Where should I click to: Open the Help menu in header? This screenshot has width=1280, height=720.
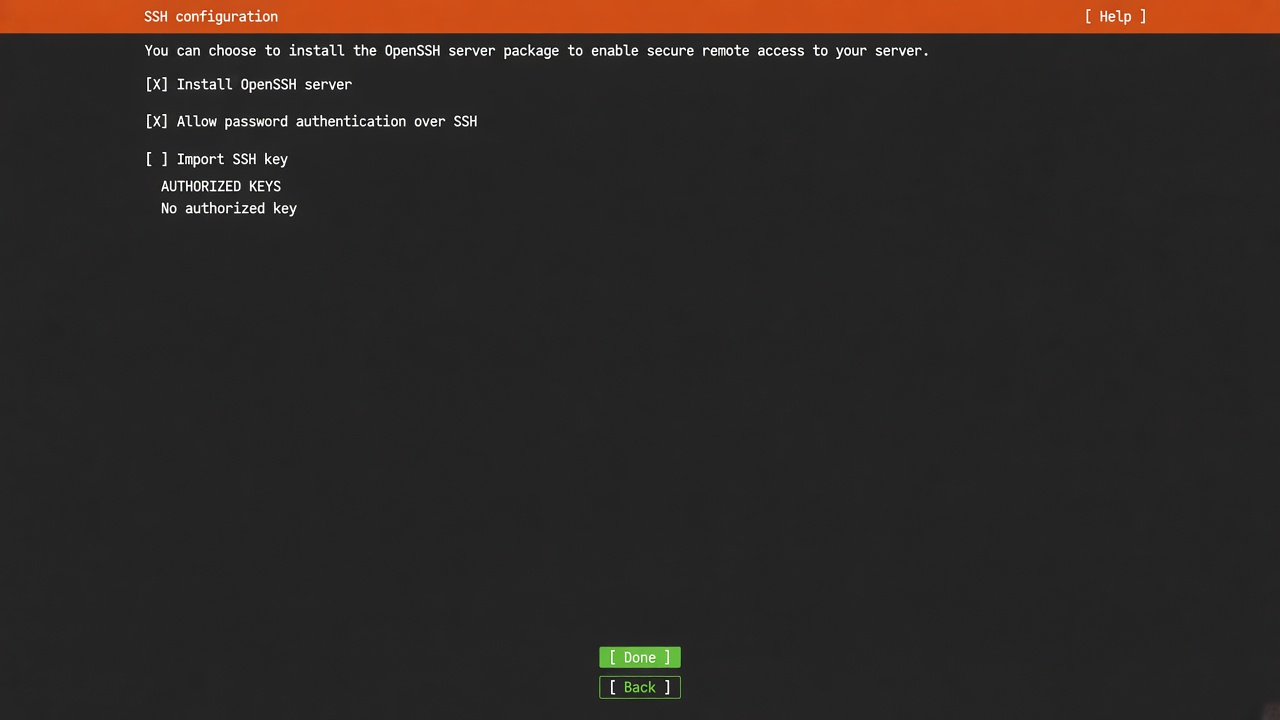click(1115, 16)
